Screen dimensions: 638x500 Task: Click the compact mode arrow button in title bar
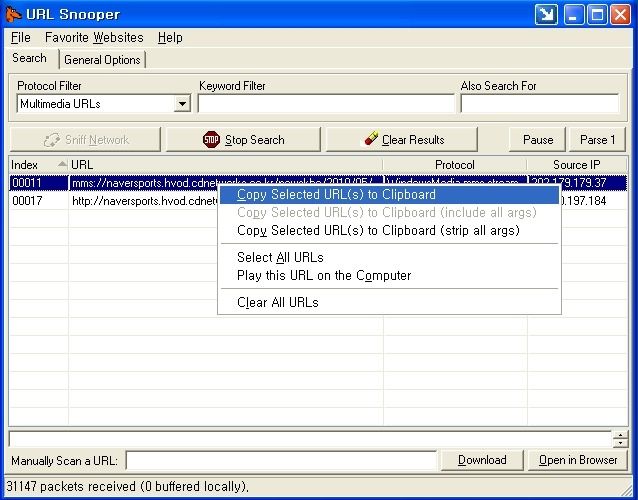click(x=546, y=15)
